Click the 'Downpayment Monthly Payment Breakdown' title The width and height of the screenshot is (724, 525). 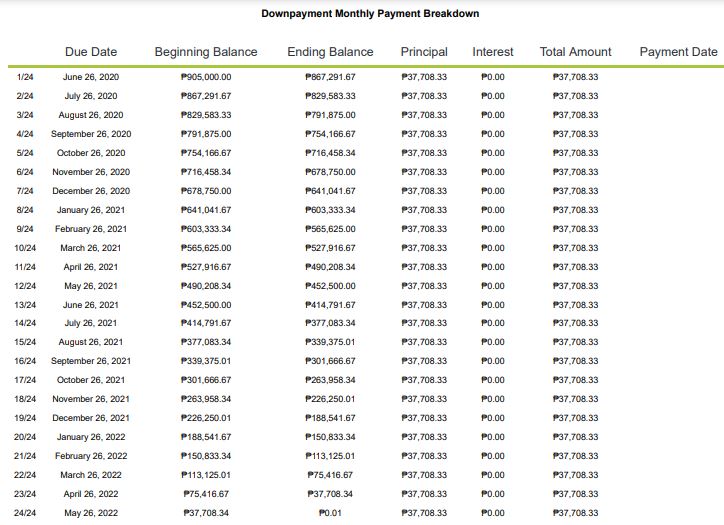(x=370, y=14)
